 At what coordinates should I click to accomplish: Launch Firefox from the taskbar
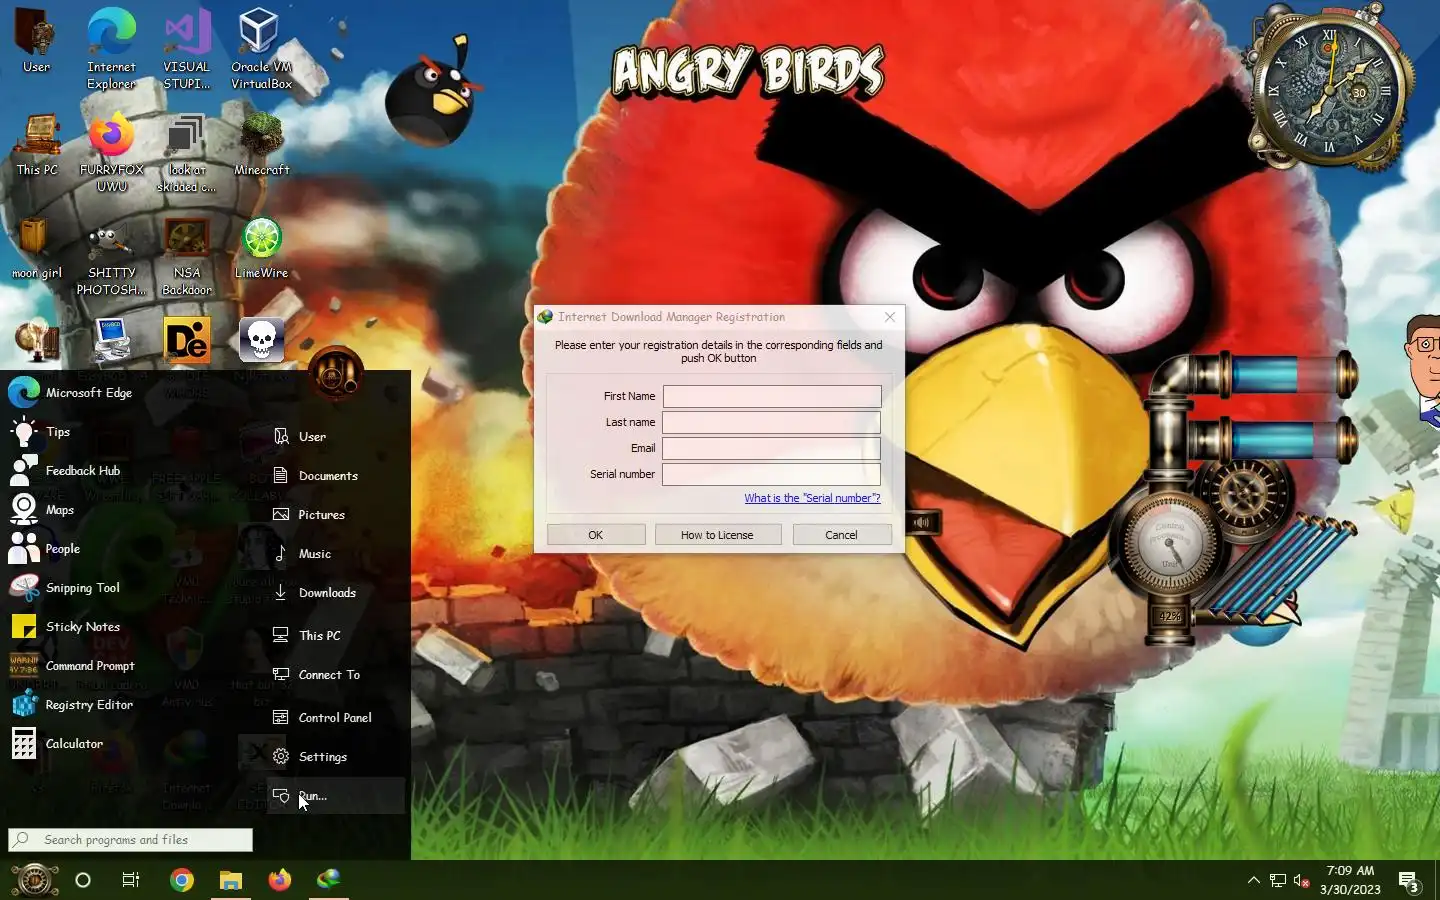click(280, 880)
